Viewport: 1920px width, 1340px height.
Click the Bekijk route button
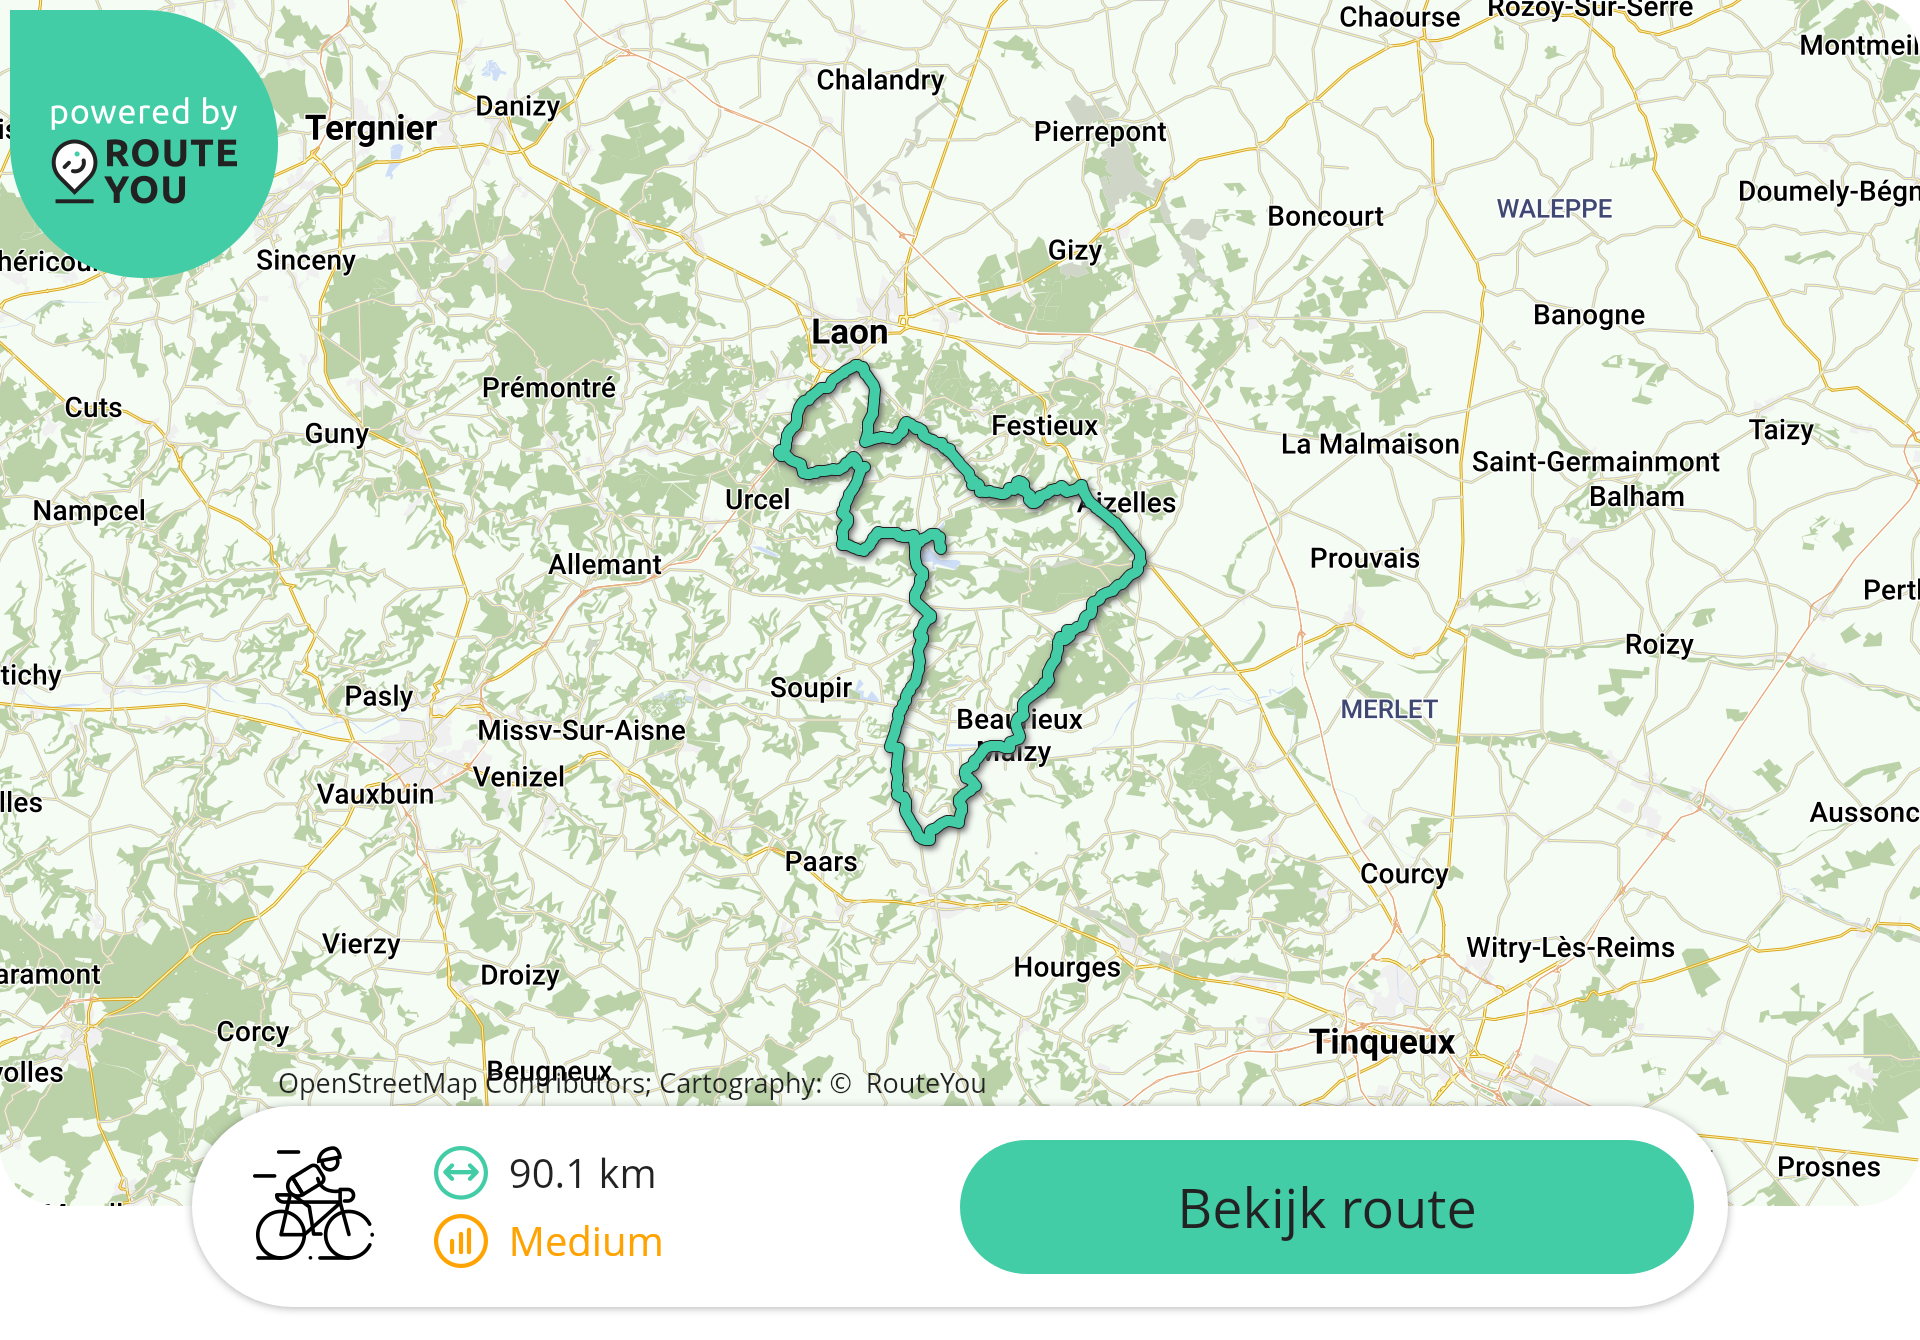pyautogui.click(x=1326, y=1207)
